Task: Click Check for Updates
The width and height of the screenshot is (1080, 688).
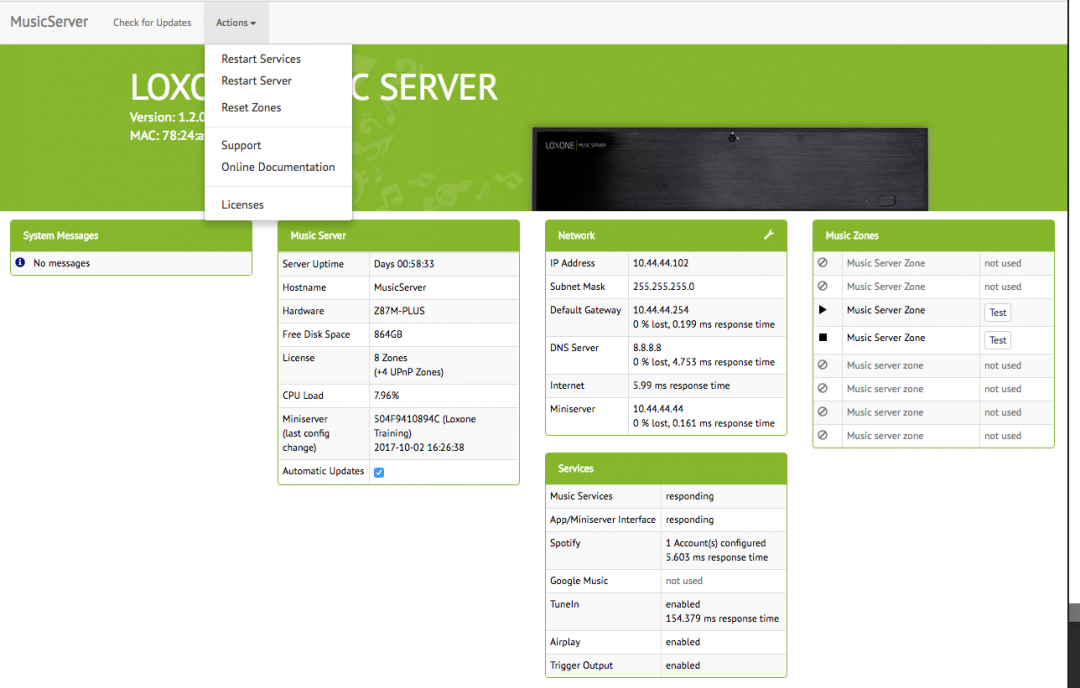Action: click(152, 22)
